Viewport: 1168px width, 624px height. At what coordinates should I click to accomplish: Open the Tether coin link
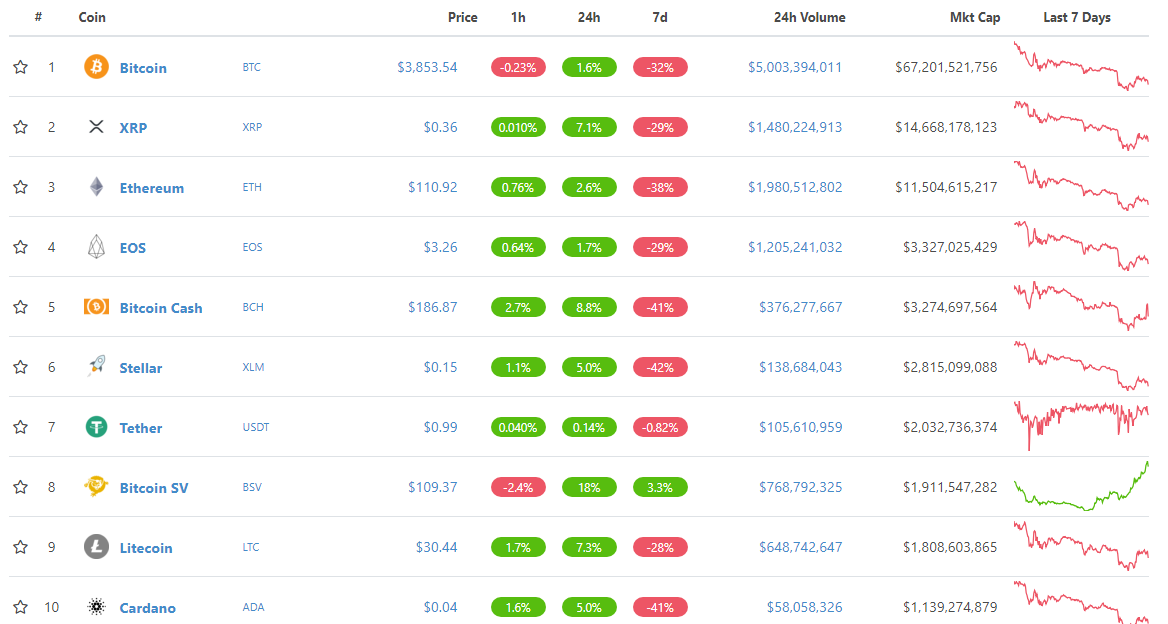tap(141, 427)
